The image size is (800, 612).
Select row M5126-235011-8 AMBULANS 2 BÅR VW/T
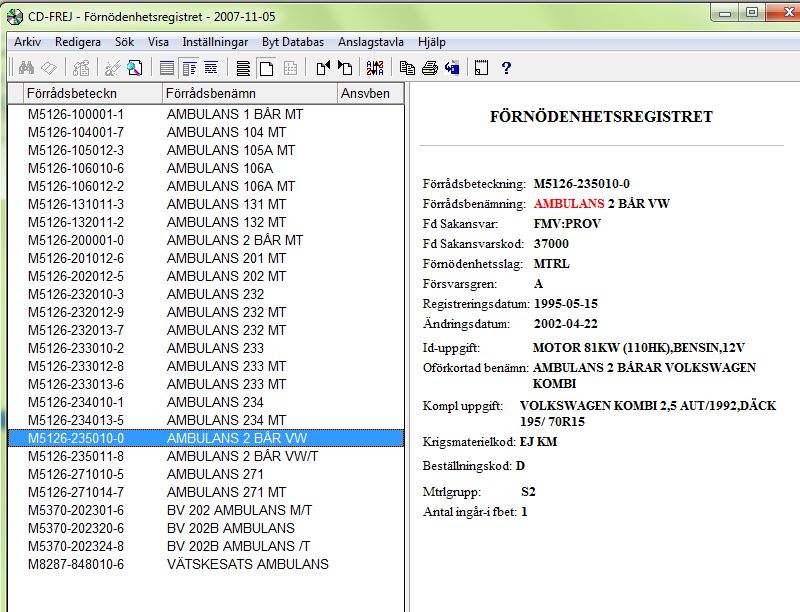[x=241, y=456]
